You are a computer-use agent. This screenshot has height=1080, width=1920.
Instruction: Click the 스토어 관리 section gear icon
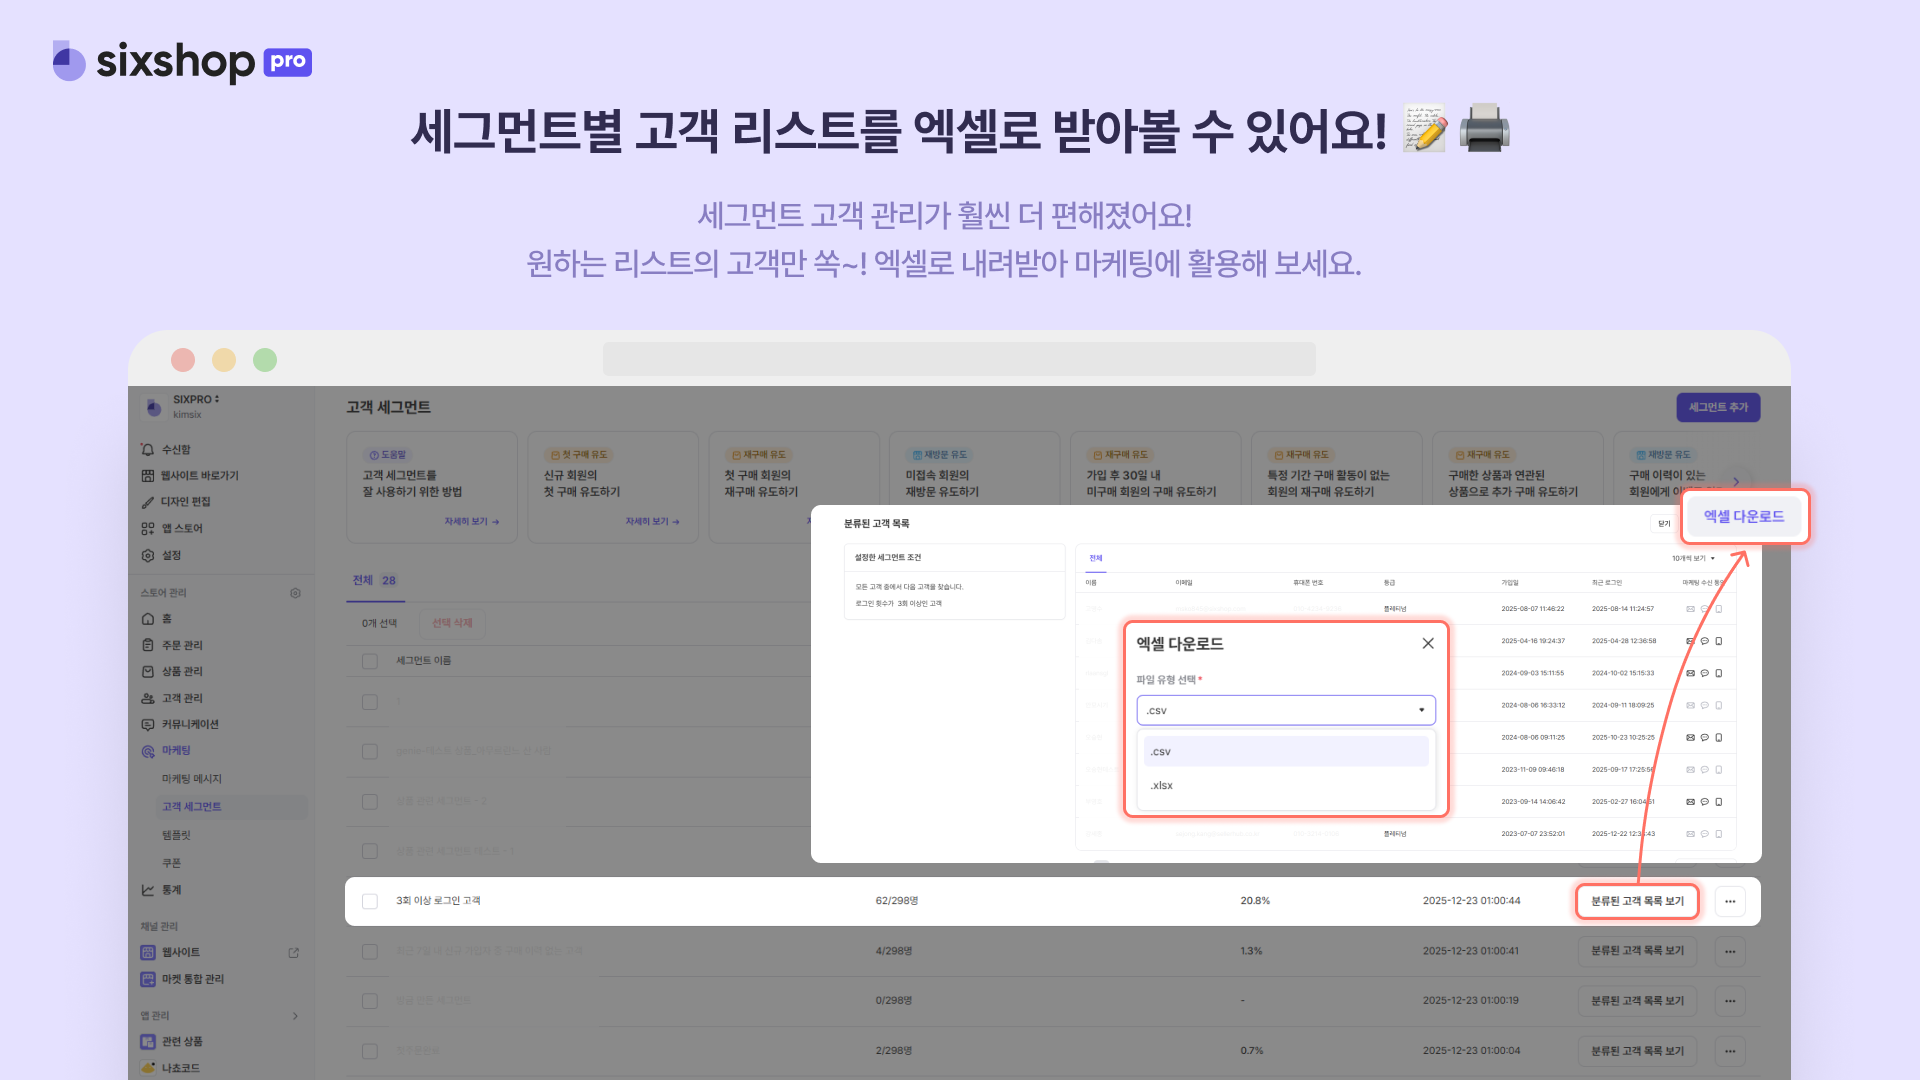click(295, 593)
